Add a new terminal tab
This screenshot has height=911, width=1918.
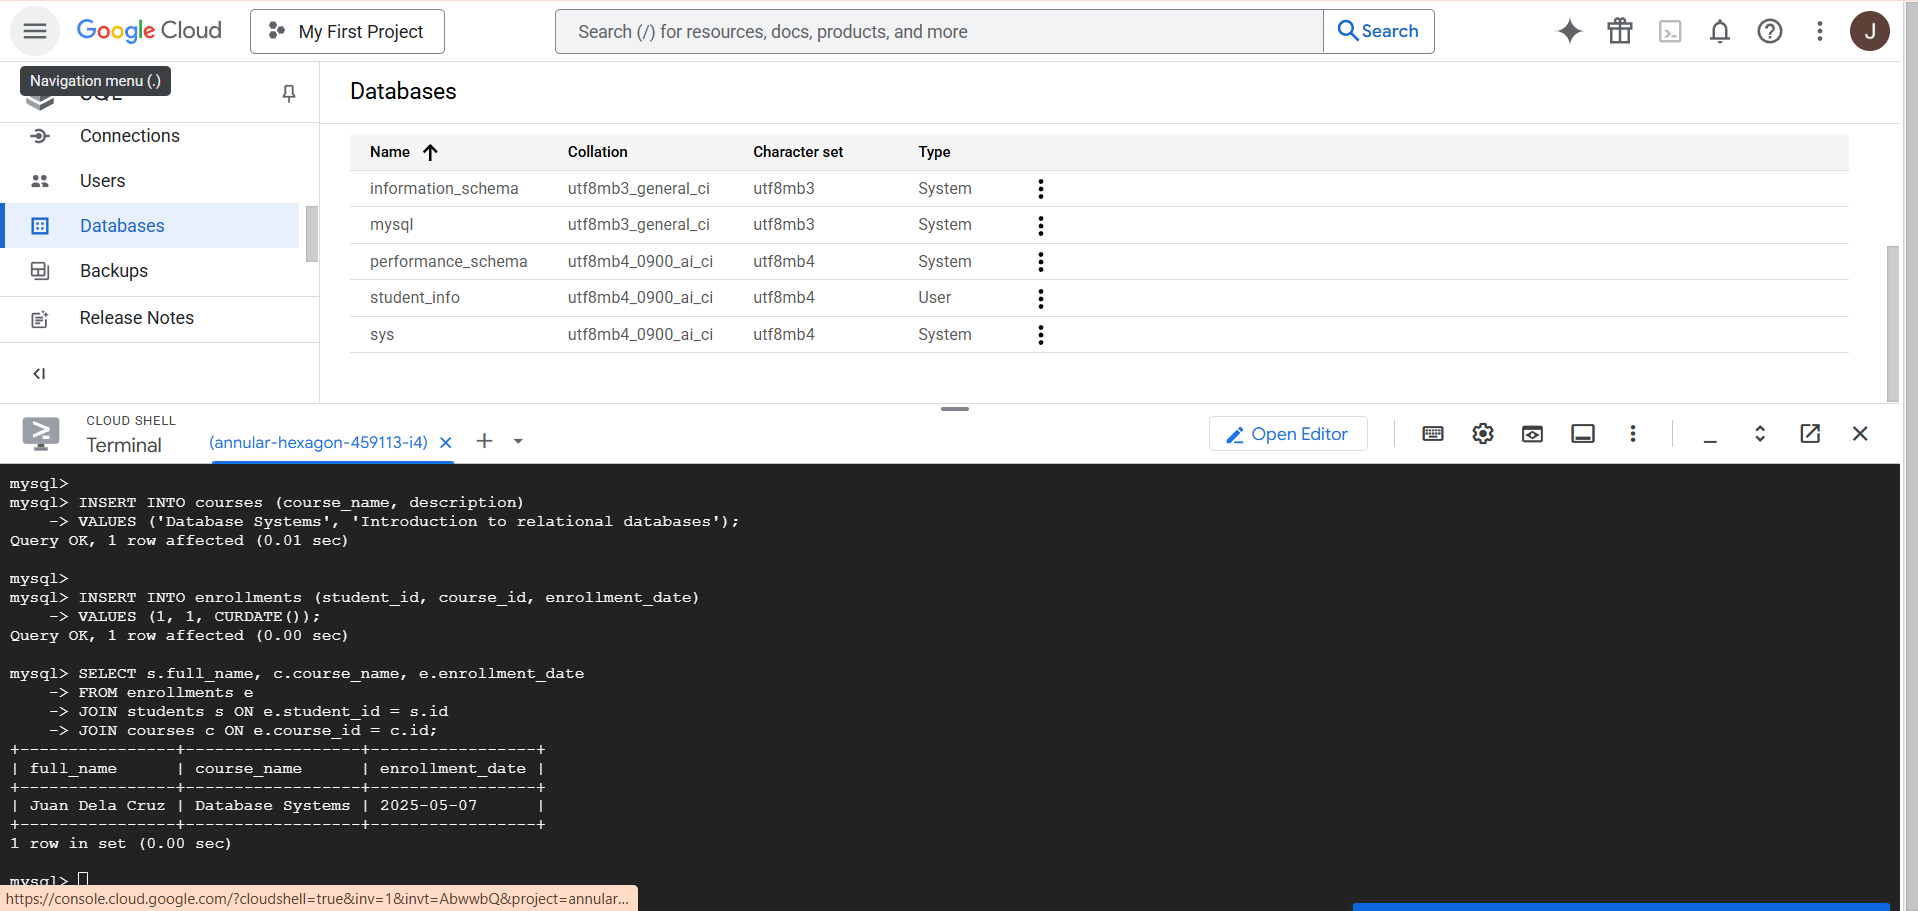tap(484, 441)
